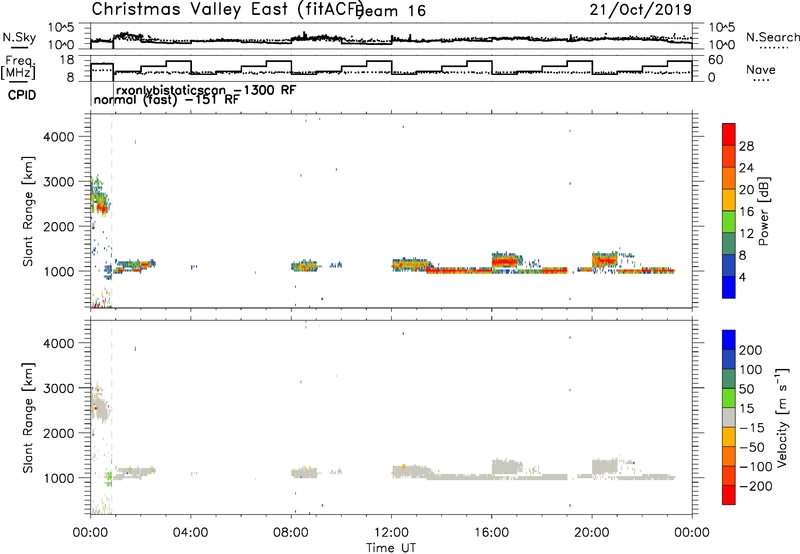The height and width of the screenshot is (554, 800).
Task: Click the normal (fast) -151 RF text
Action: pos(166,99)
